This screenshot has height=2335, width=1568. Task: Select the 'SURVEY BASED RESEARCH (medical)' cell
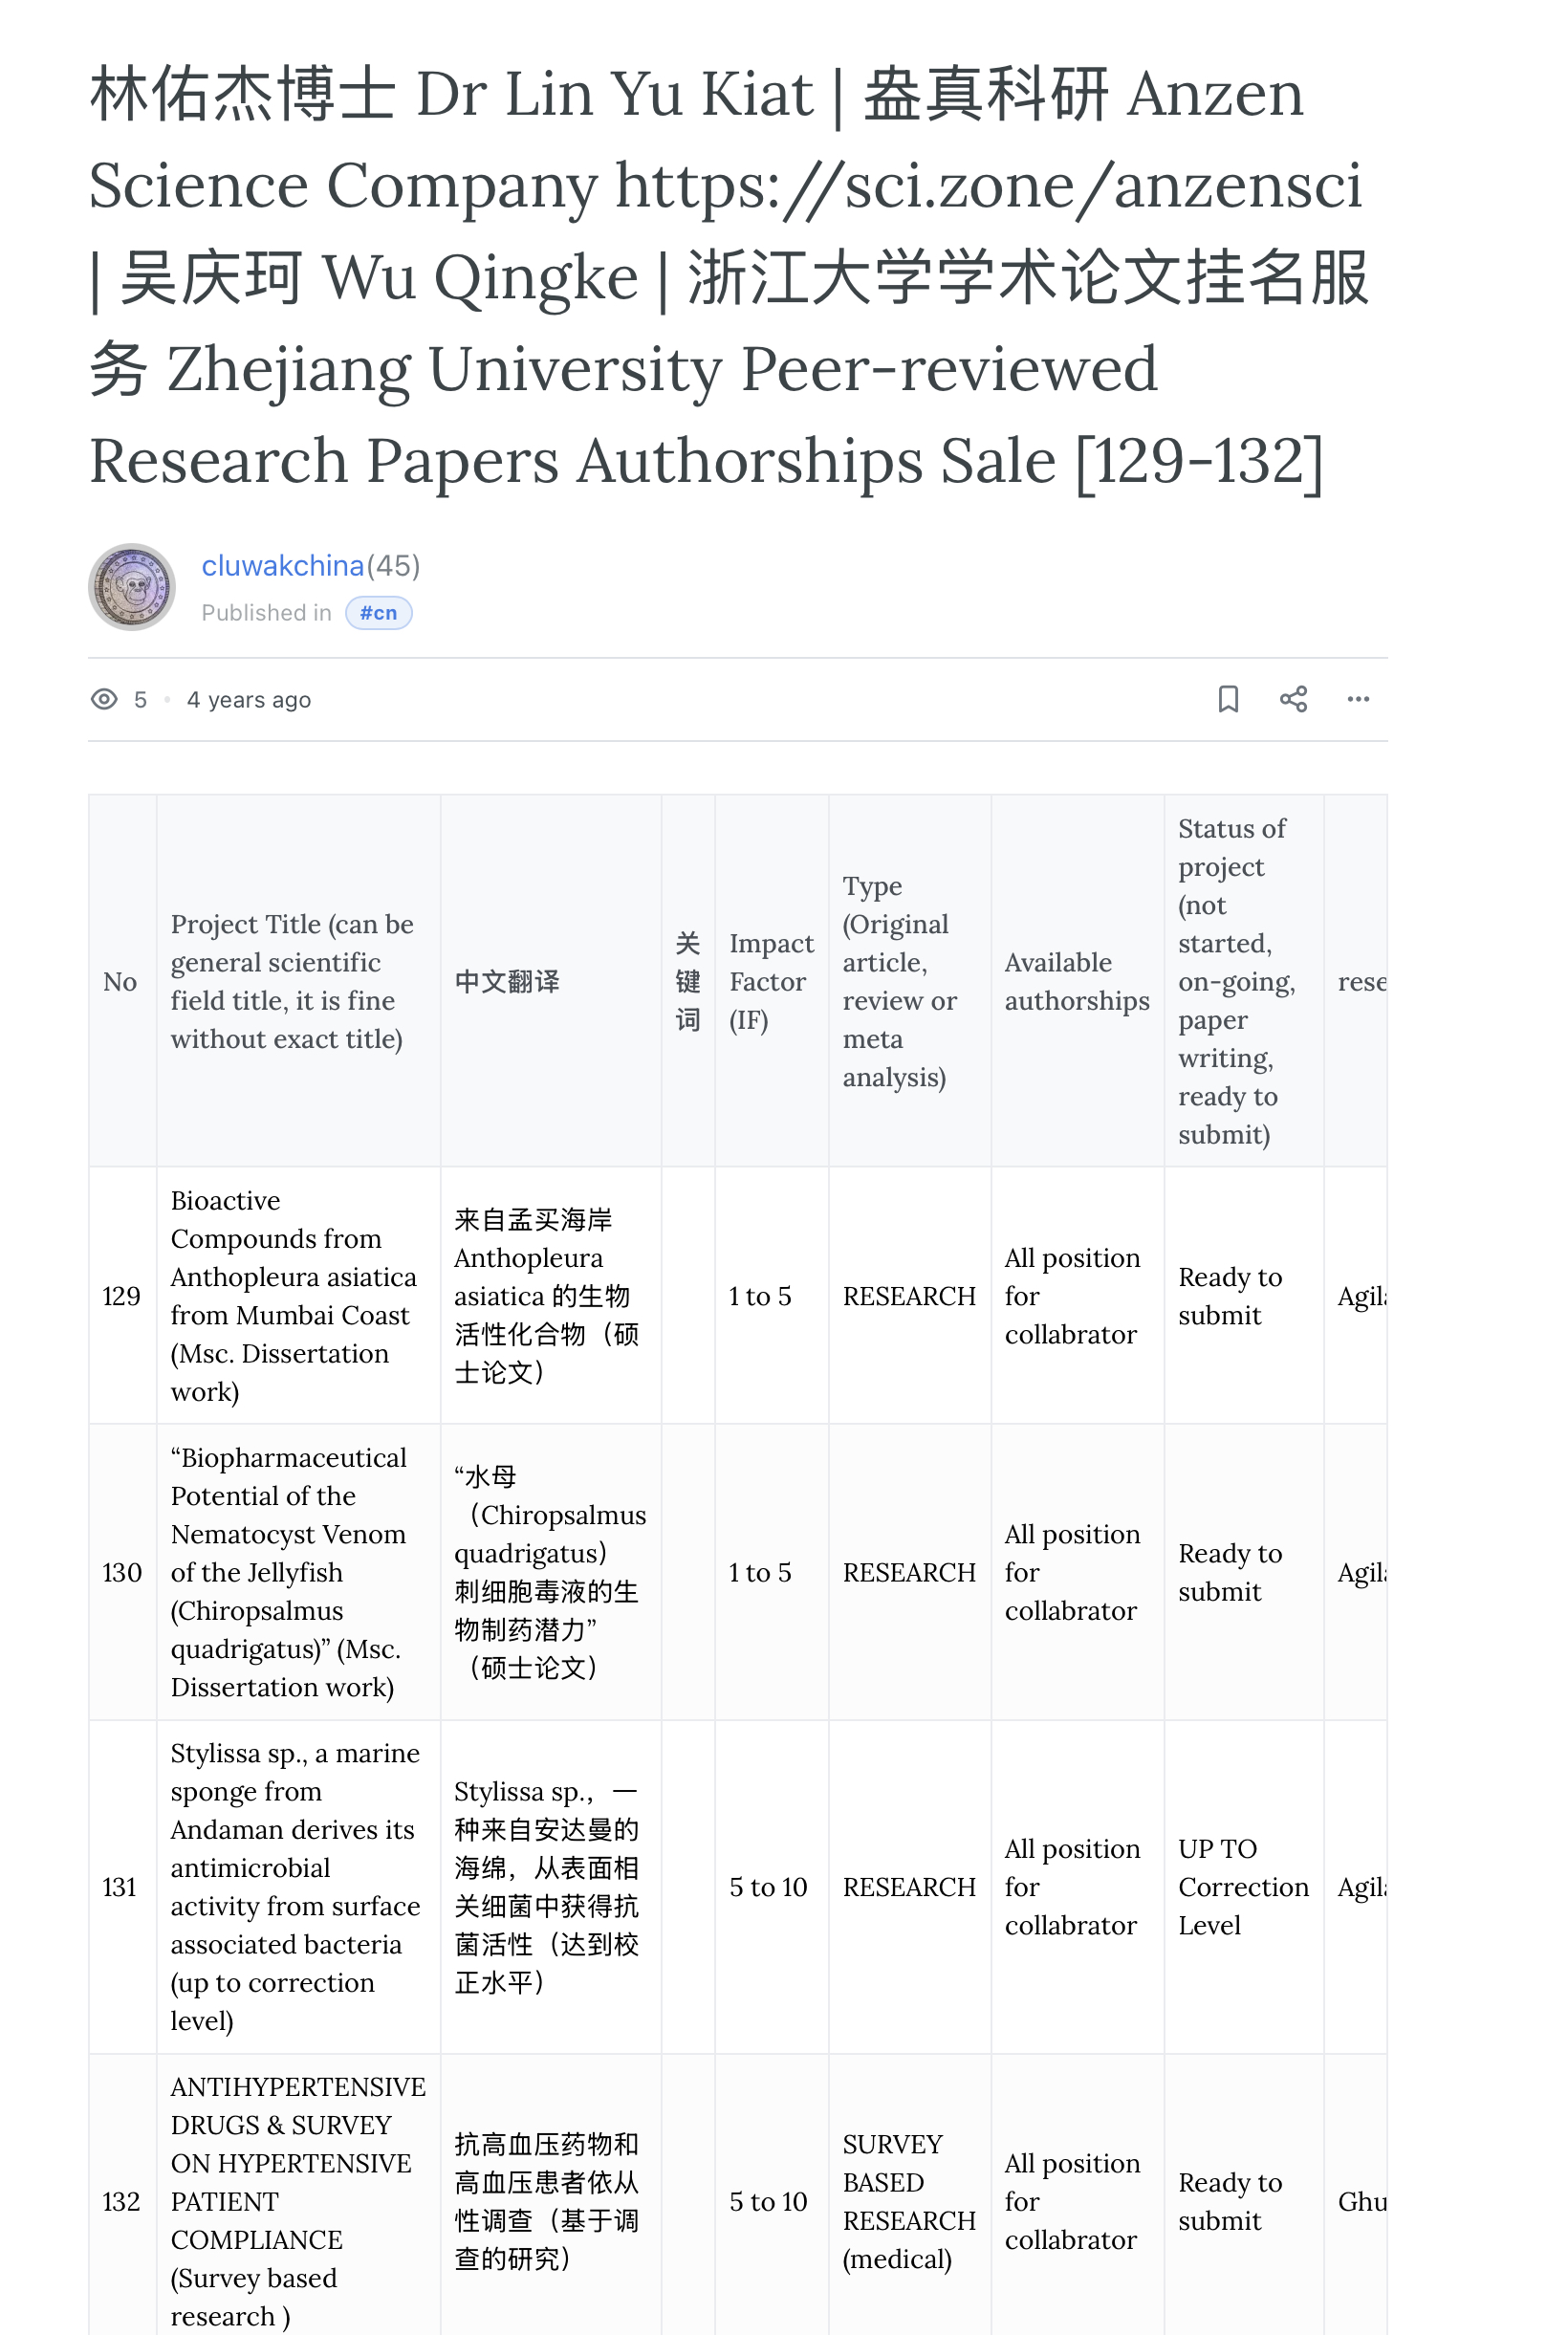(x=908, y=2201)
